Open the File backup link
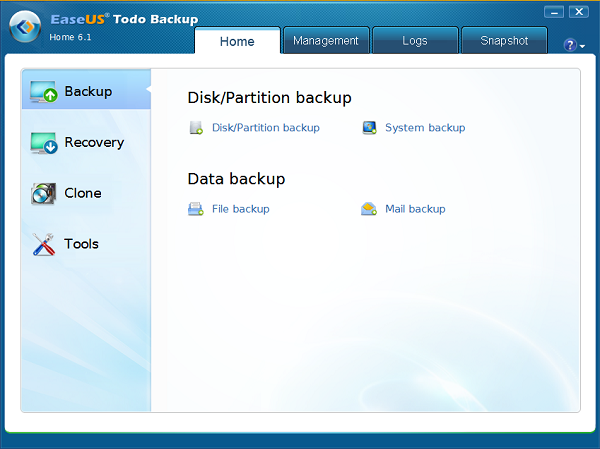The image size is (600, 449). coord(241,209)
